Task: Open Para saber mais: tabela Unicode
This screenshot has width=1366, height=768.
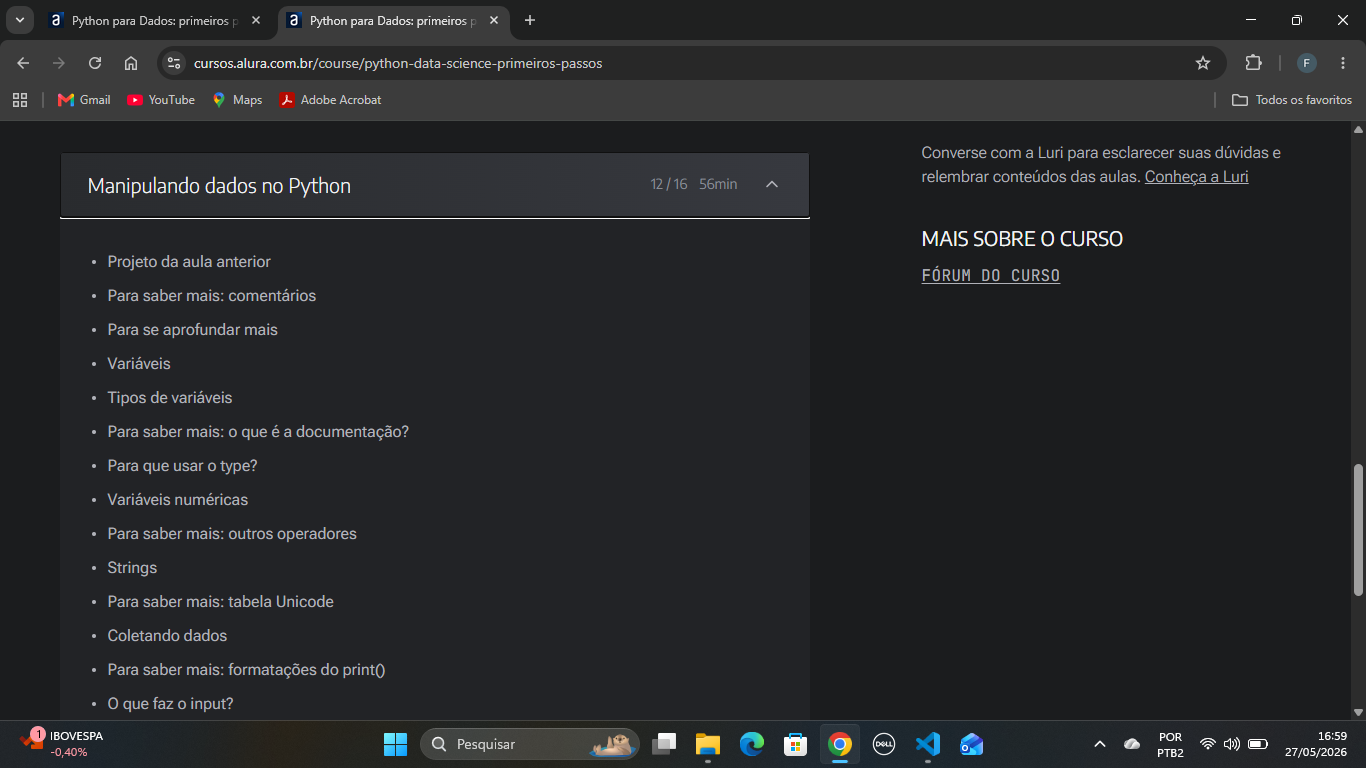Action: (x=221, y=602)
